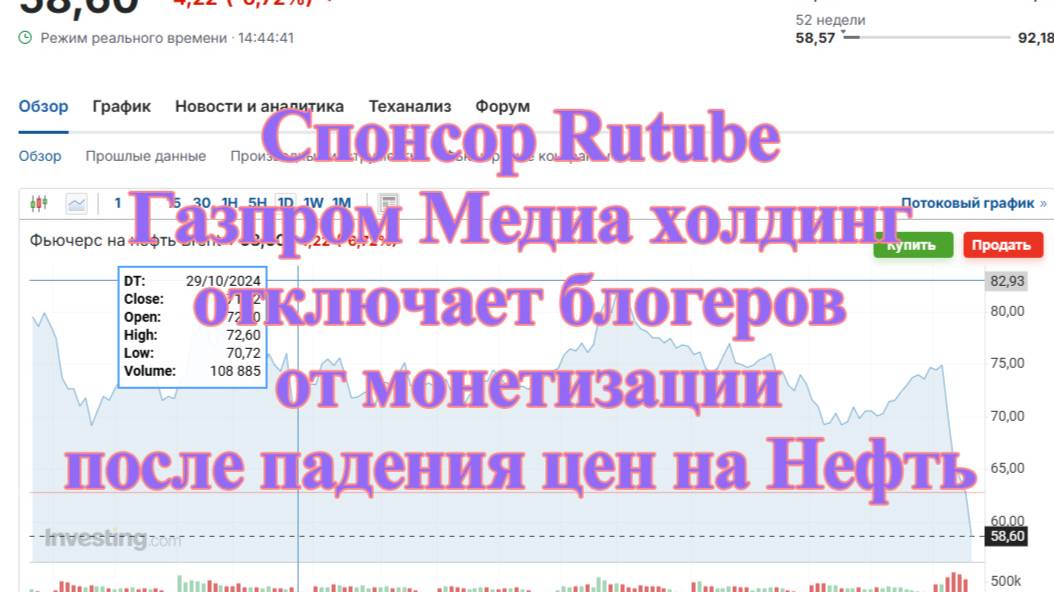The width and height of the screenshot is (1054, 592).
Task: Click the green Купить button
Action: point(913,245)
